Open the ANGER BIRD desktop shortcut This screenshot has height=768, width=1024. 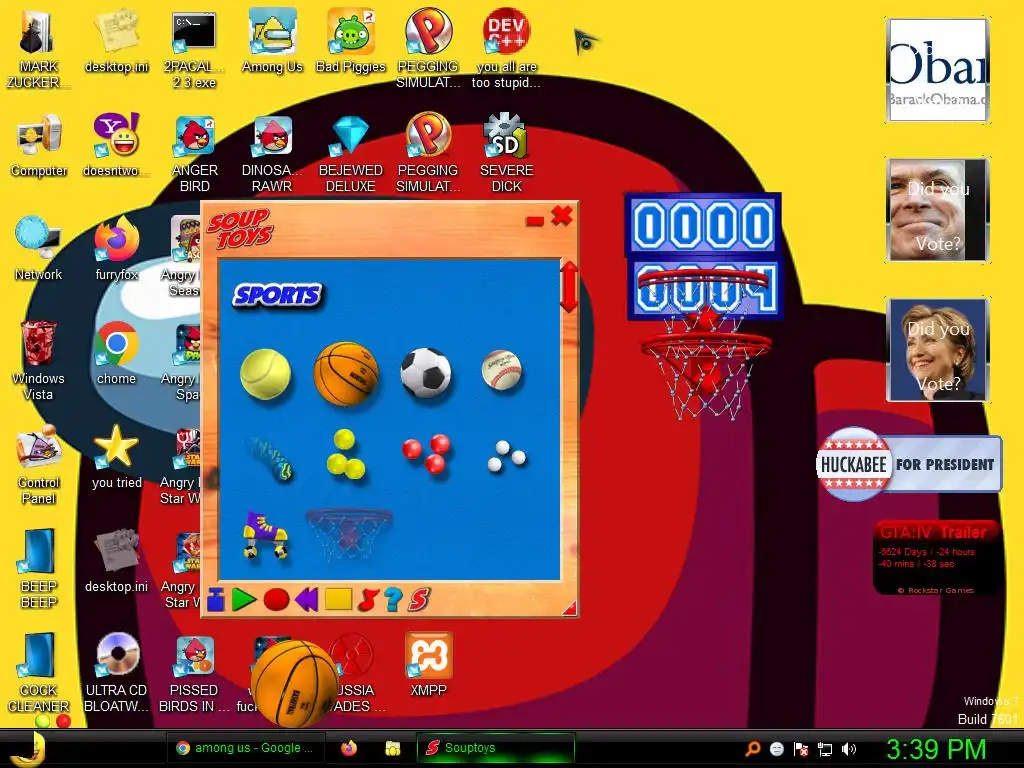point(195,153)
